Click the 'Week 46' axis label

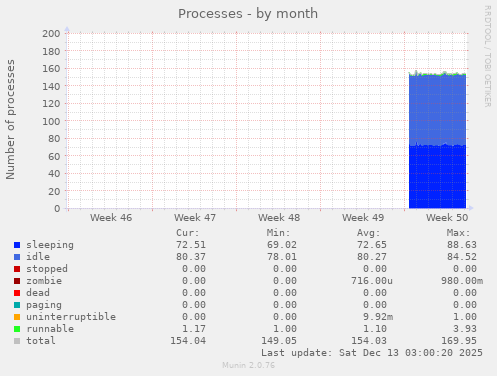click(x=111, y=218)
